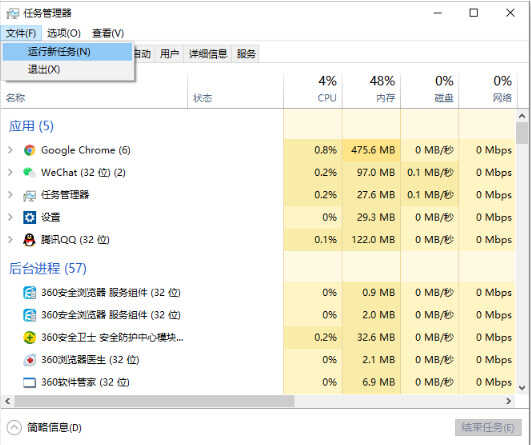
Task: Collapse to 简略信息 using the arrow icon
Action: (14, 427)
